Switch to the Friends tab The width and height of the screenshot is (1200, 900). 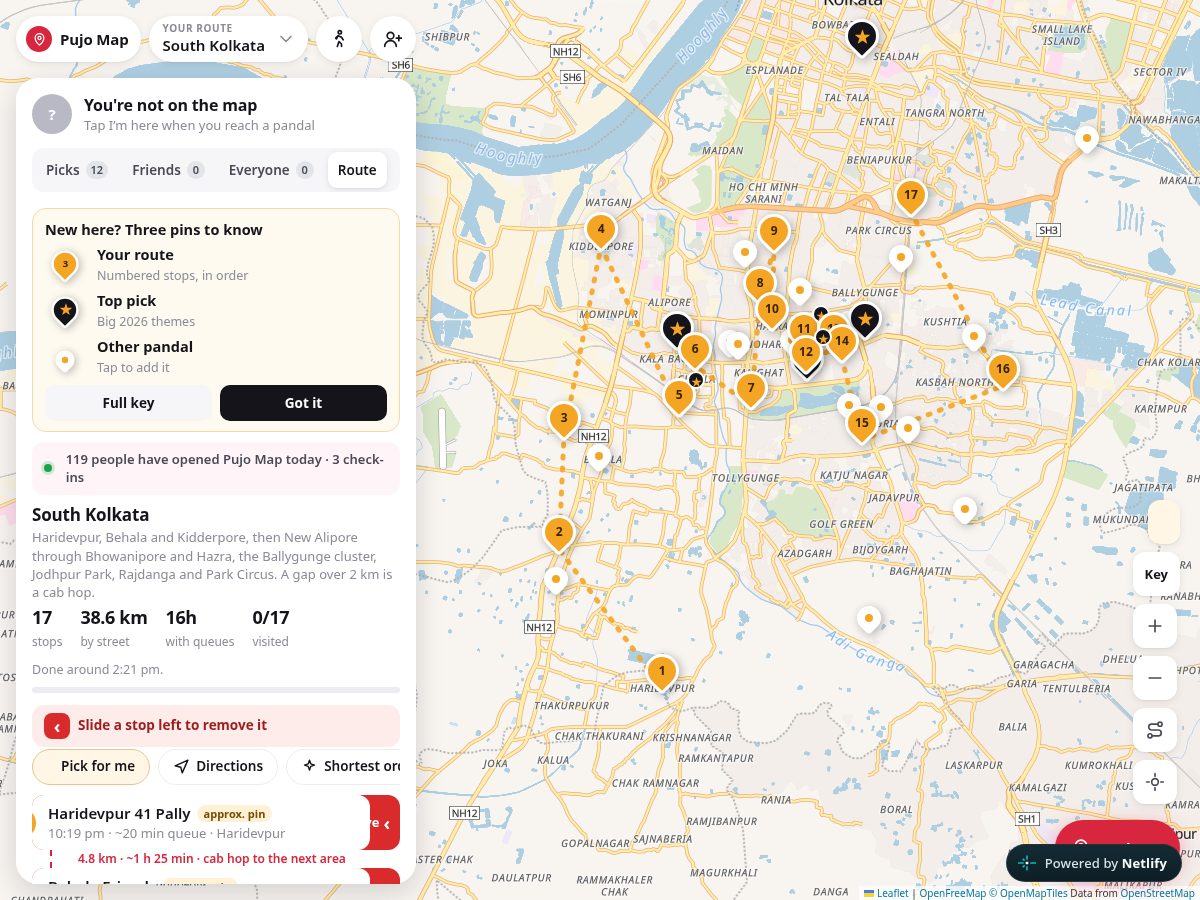(x=167, y=170)
